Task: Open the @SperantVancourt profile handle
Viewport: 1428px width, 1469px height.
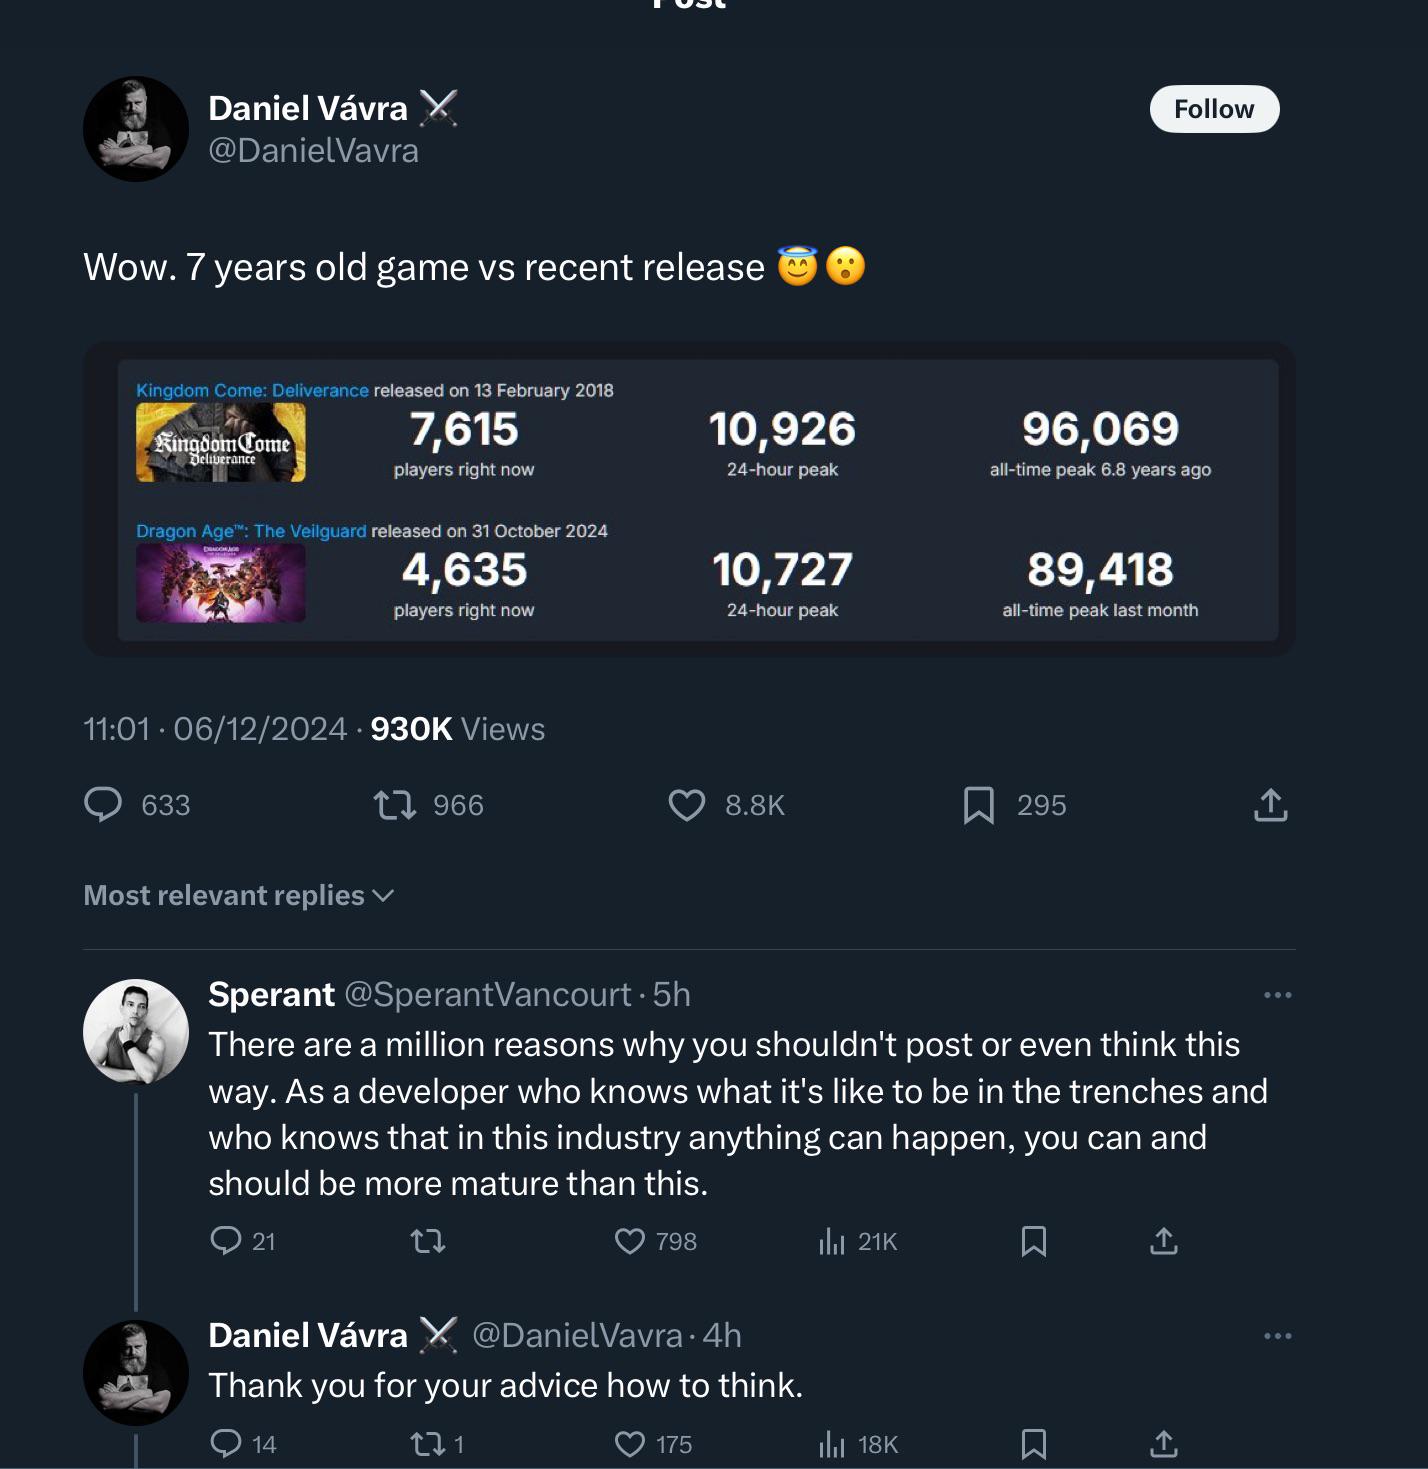Action: click(488, 995)
